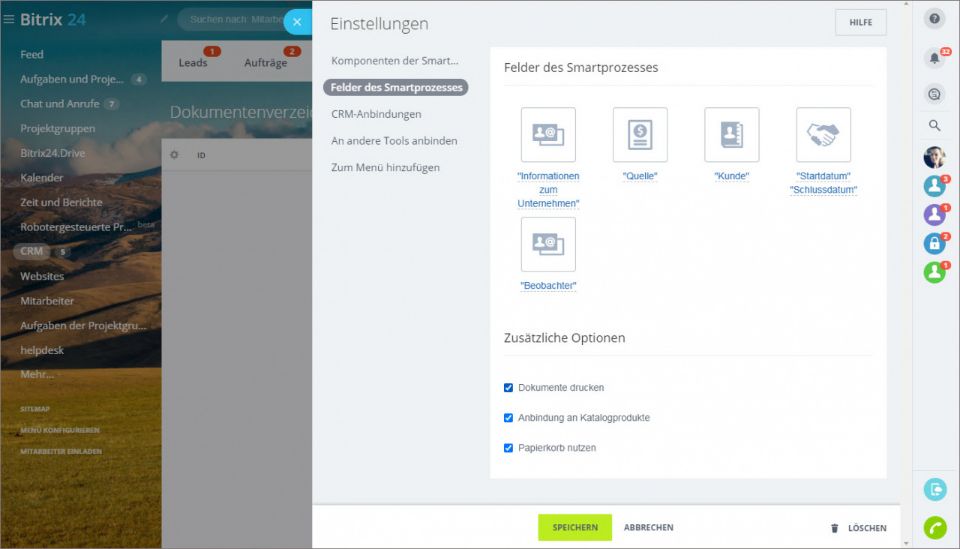The image size is (960, 549).
Task: Select the "Quelle" field icon
Action: 640,135
